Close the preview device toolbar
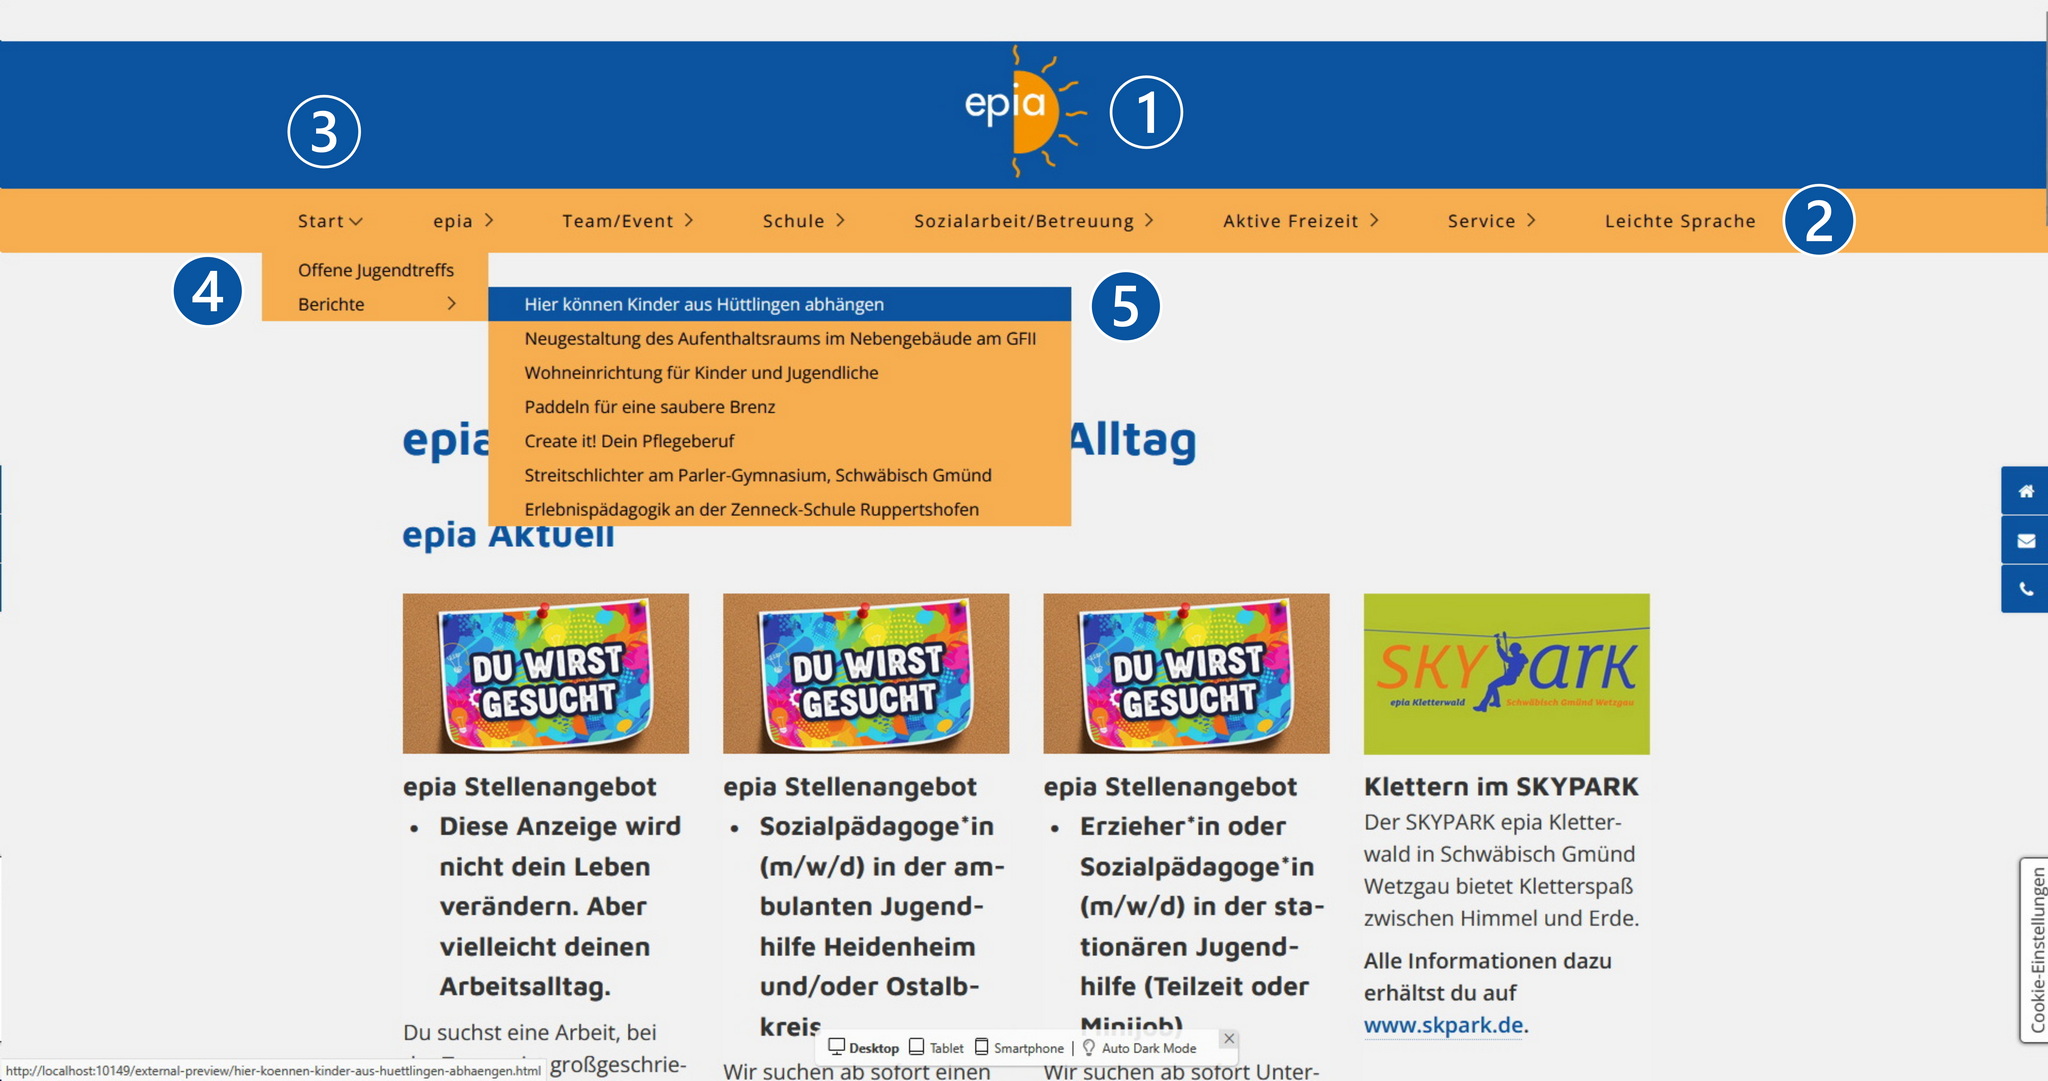 tap(1229, 1039)
